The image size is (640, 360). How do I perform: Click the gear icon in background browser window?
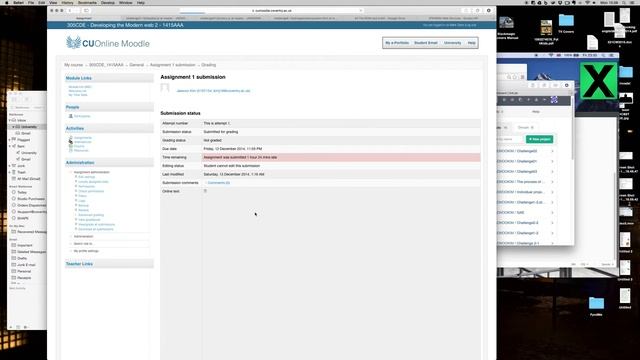(x=567, y=85)
